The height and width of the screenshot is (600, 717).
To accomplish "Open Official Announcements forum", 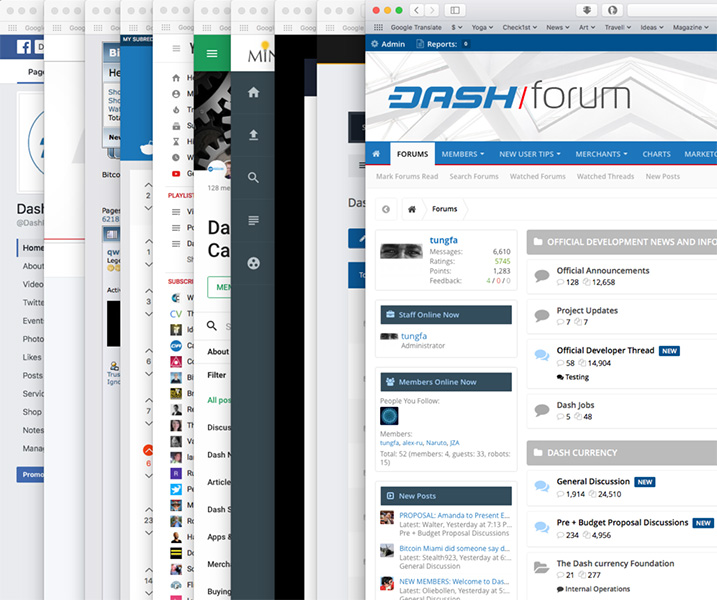I will (x=603, y=270).
